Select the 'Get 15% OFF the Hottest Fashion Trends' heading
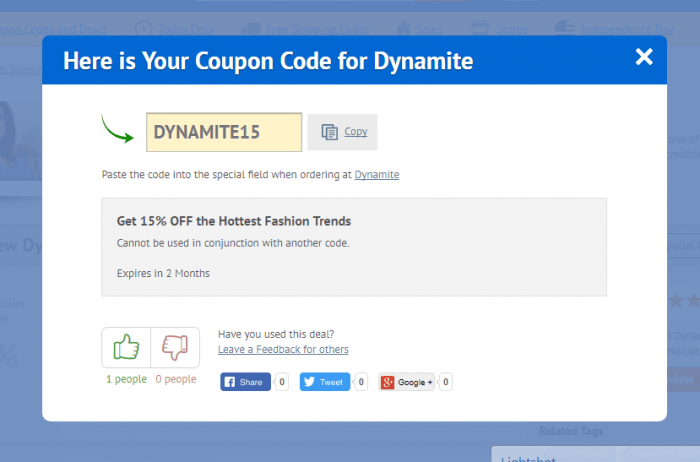The image size is (700, 462). pyautogui.click(x=234, y=221)
